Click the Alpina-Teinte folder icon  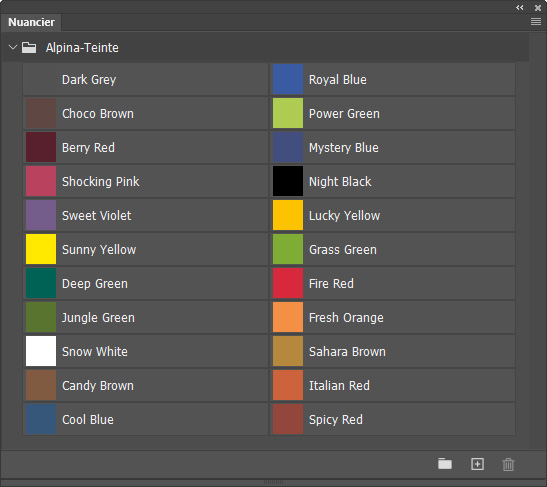coord(29,47)
